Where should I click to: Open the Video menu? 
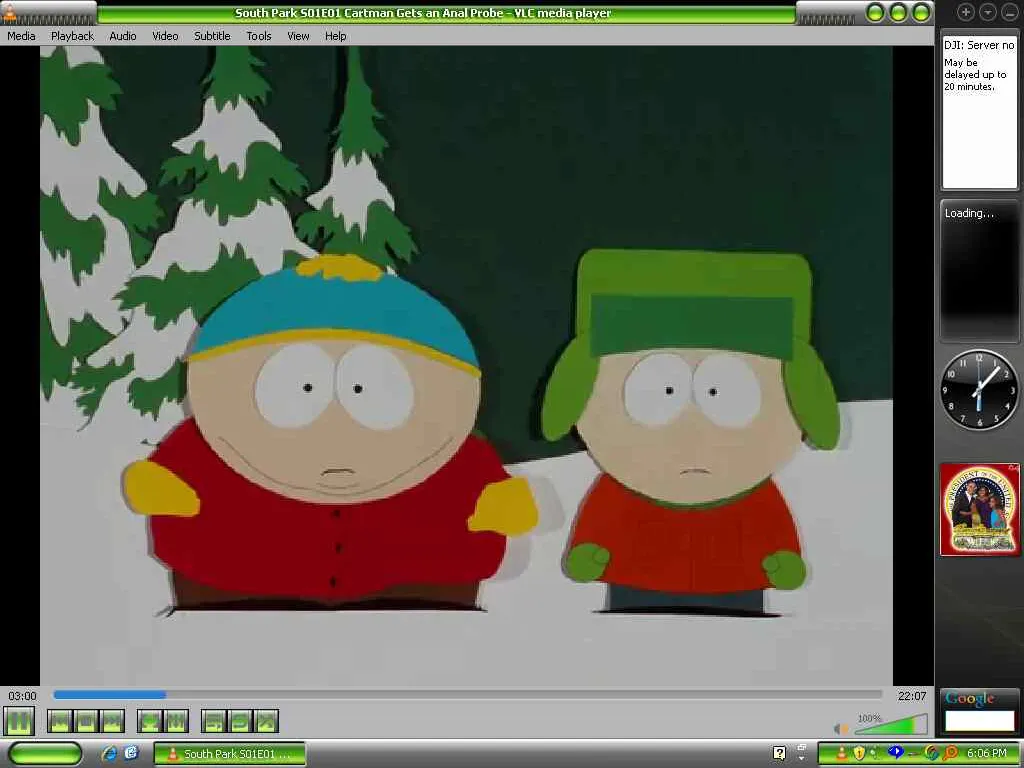coord(165,36)
